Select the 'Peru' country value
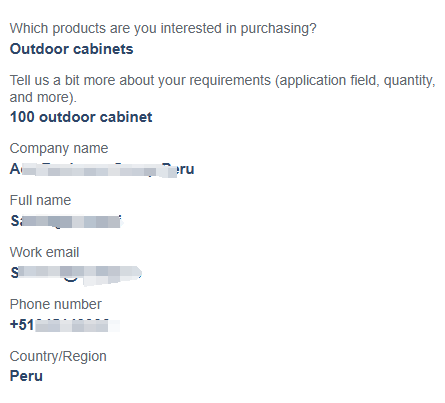 pos(26,376)
